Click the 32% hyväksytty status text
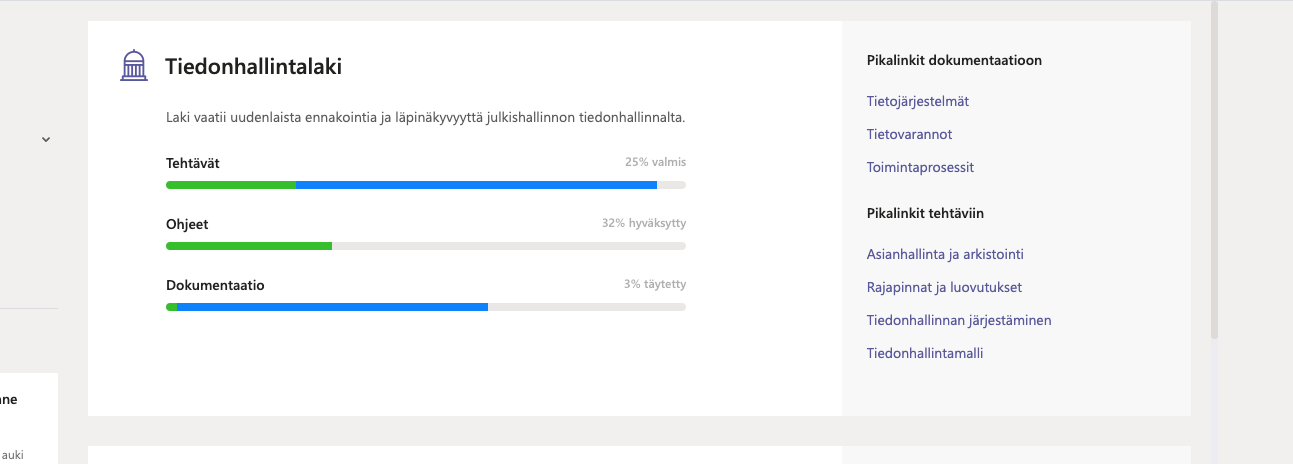This screenshot has height=464, width=1293. [x=644, y=223]
